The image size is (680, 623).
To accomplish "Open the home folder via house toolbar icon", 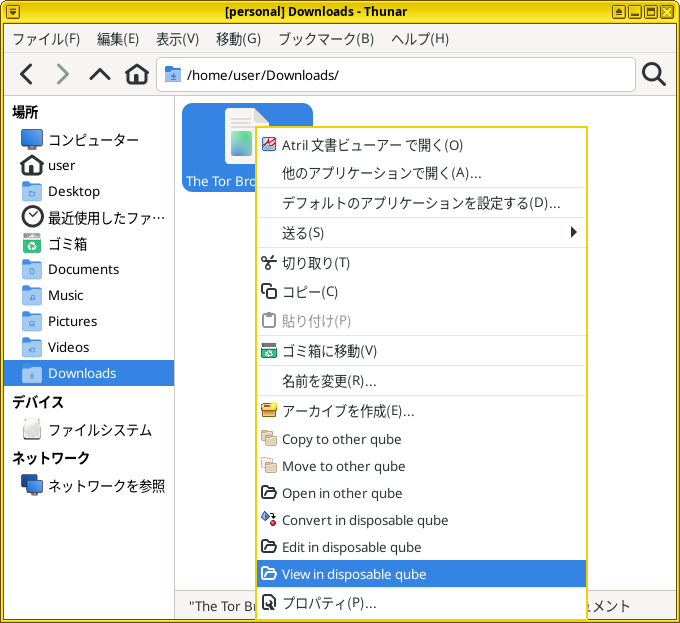I will coord(137,74).
